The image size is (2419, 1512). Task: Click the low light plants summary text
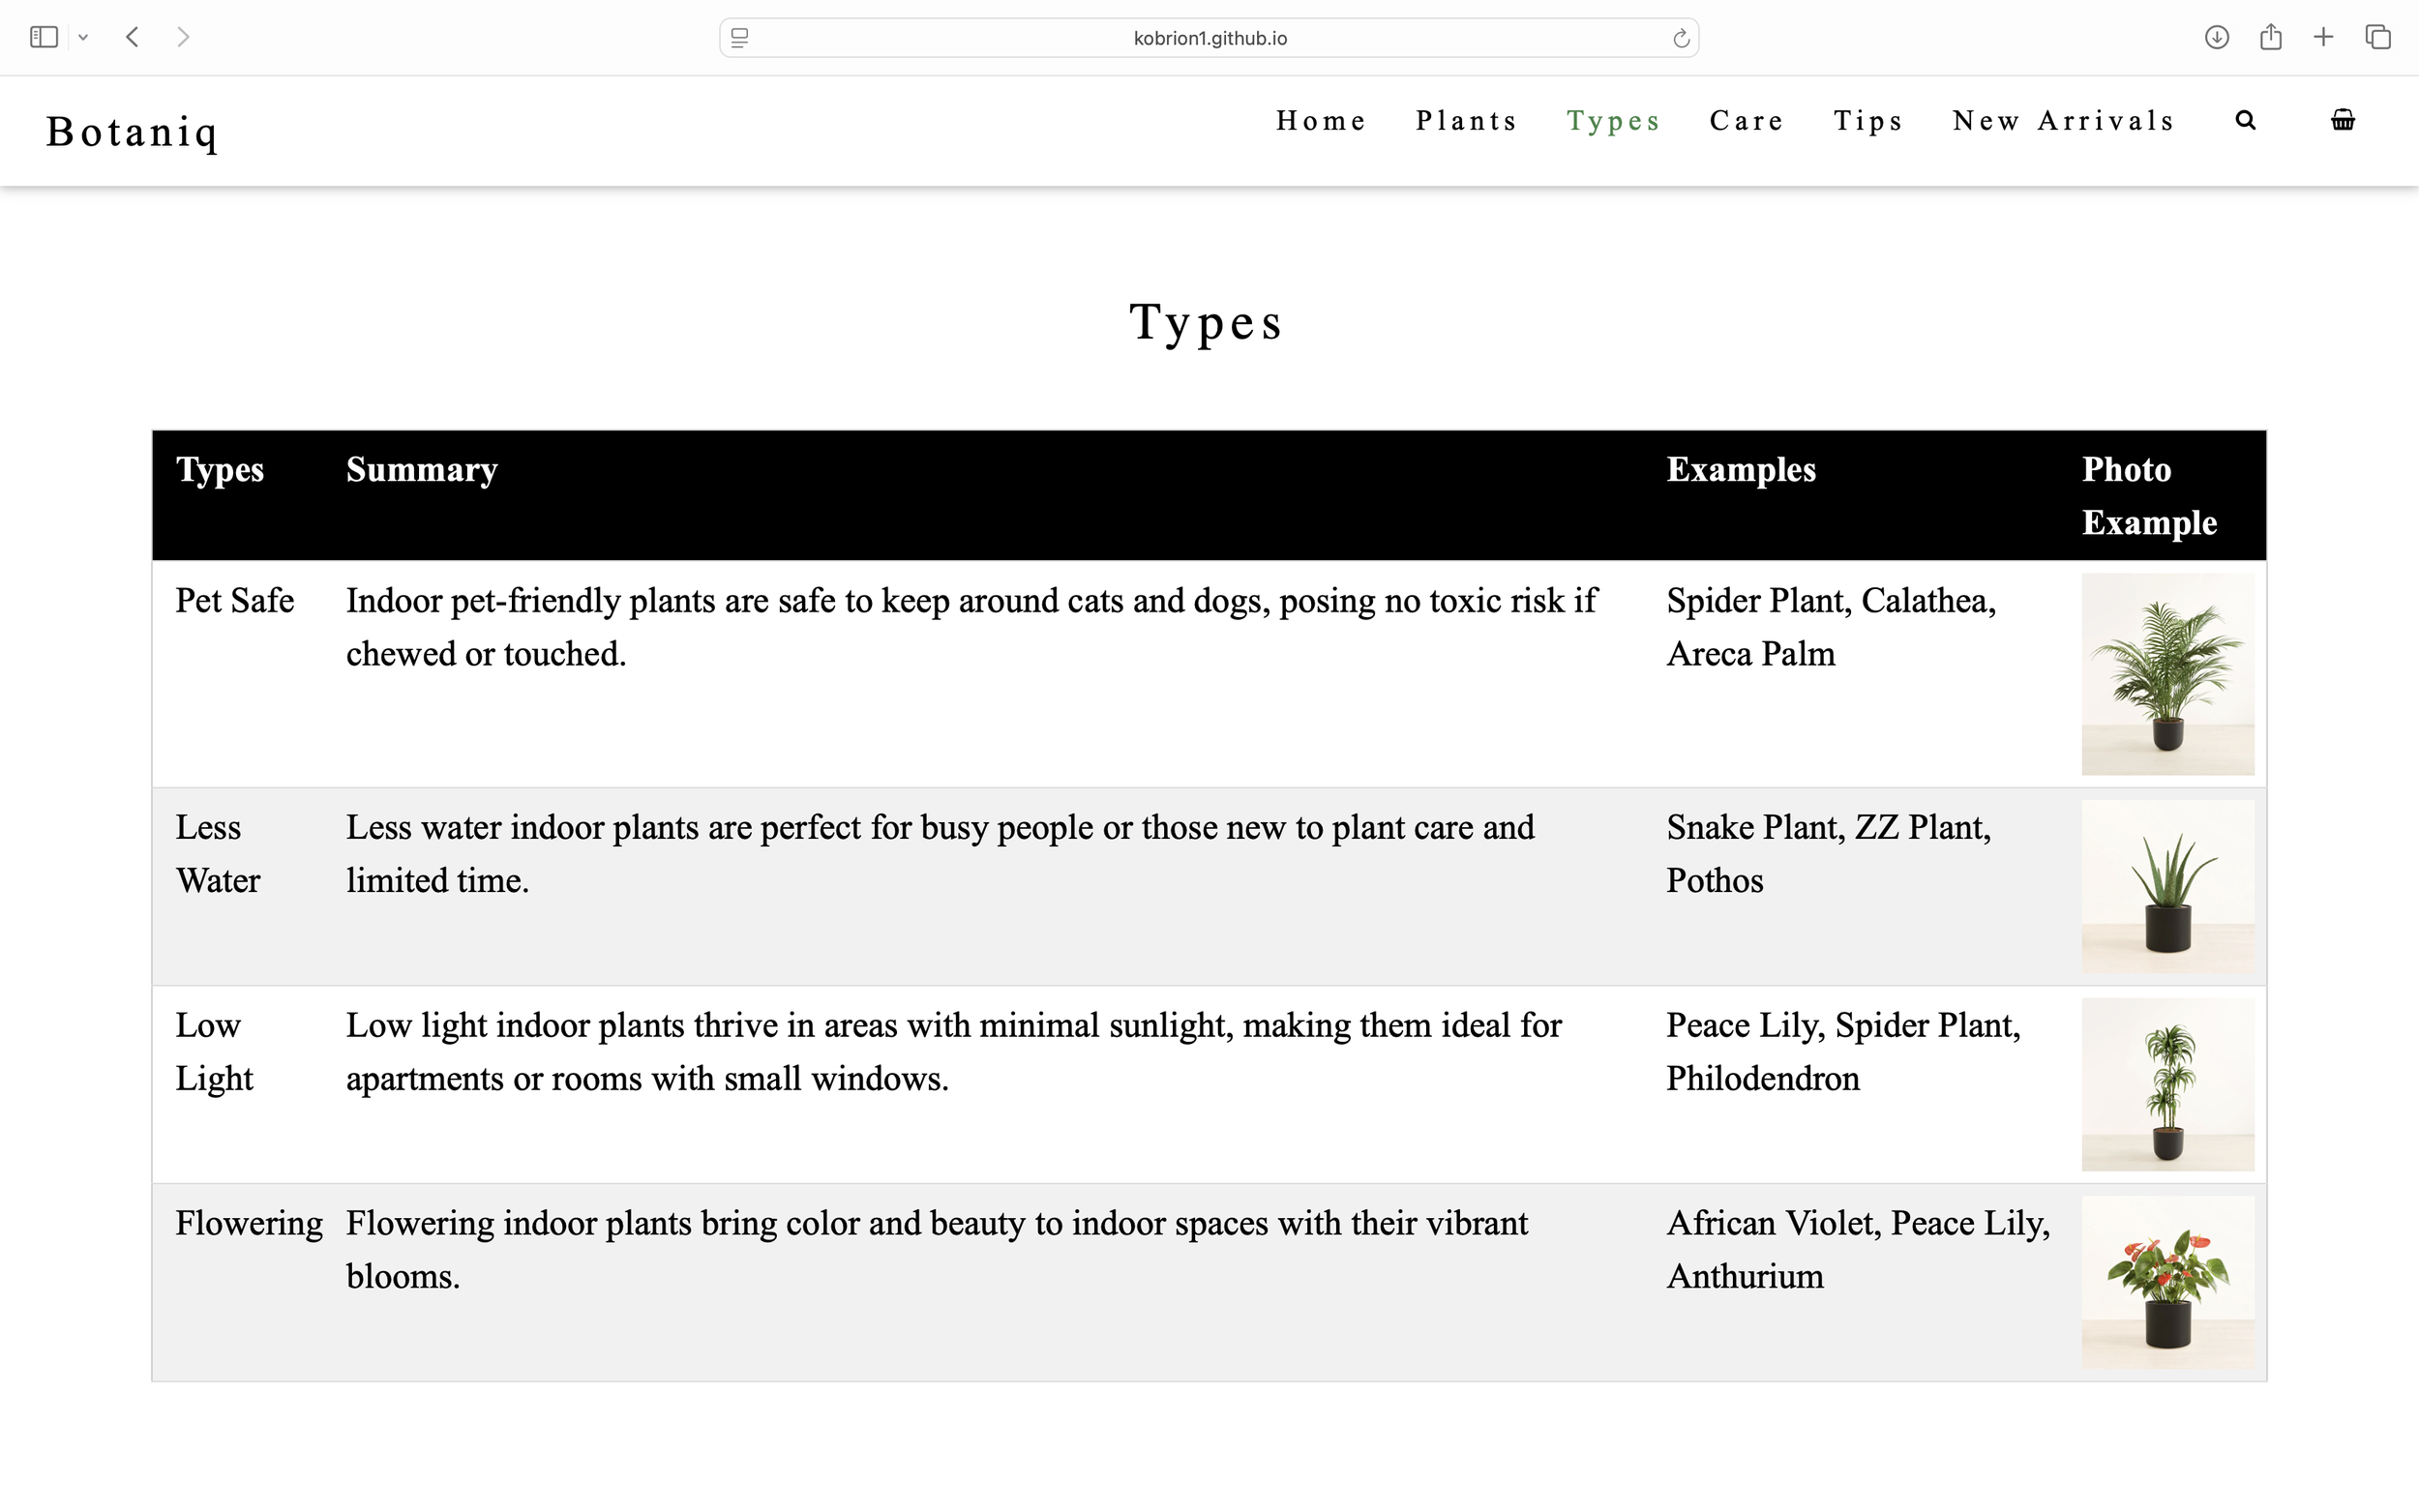[x=954, y=1052]
